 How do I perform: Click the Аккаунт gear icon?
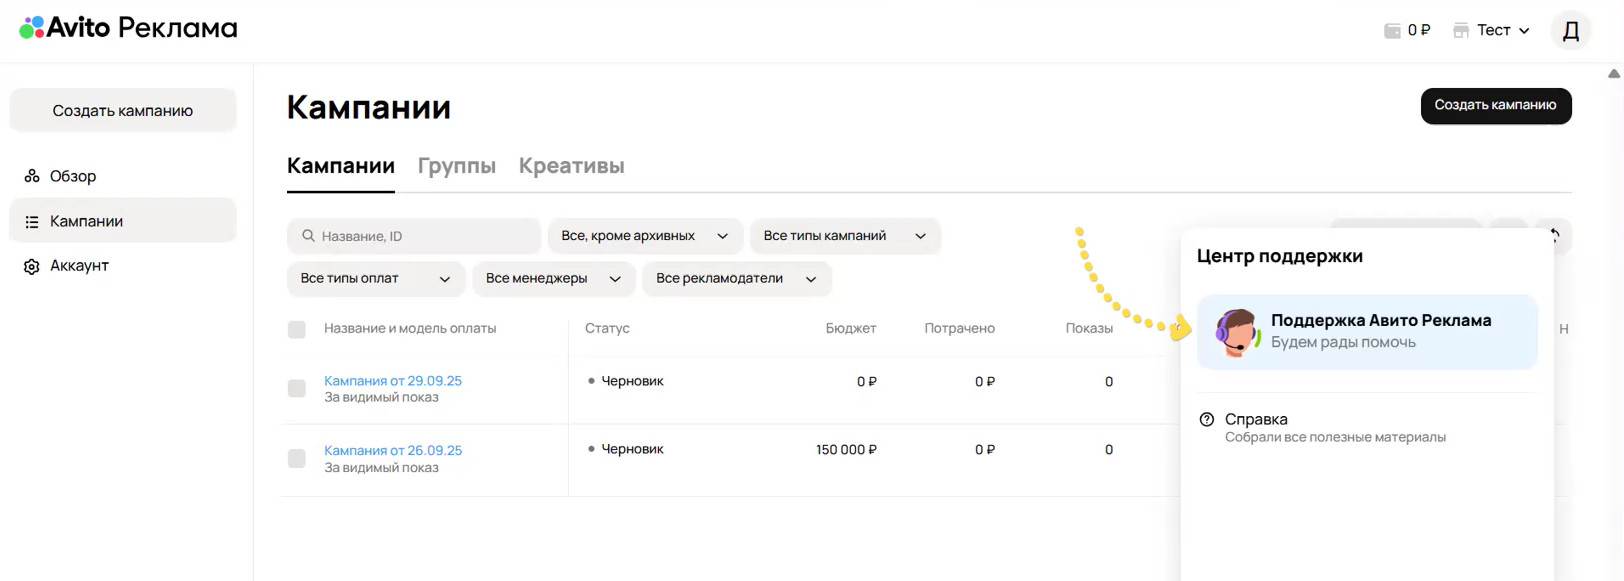pyautogui.click(x=32, y=267)
